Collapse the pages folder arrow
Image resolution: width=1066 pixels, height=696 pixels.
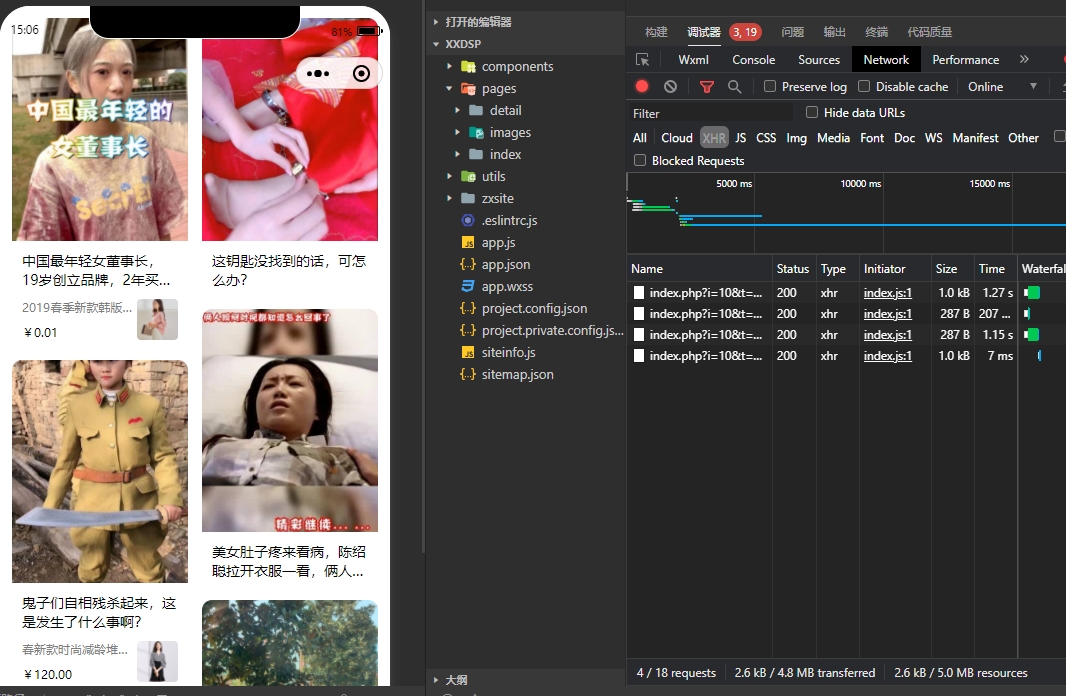(x=449, y=88)
